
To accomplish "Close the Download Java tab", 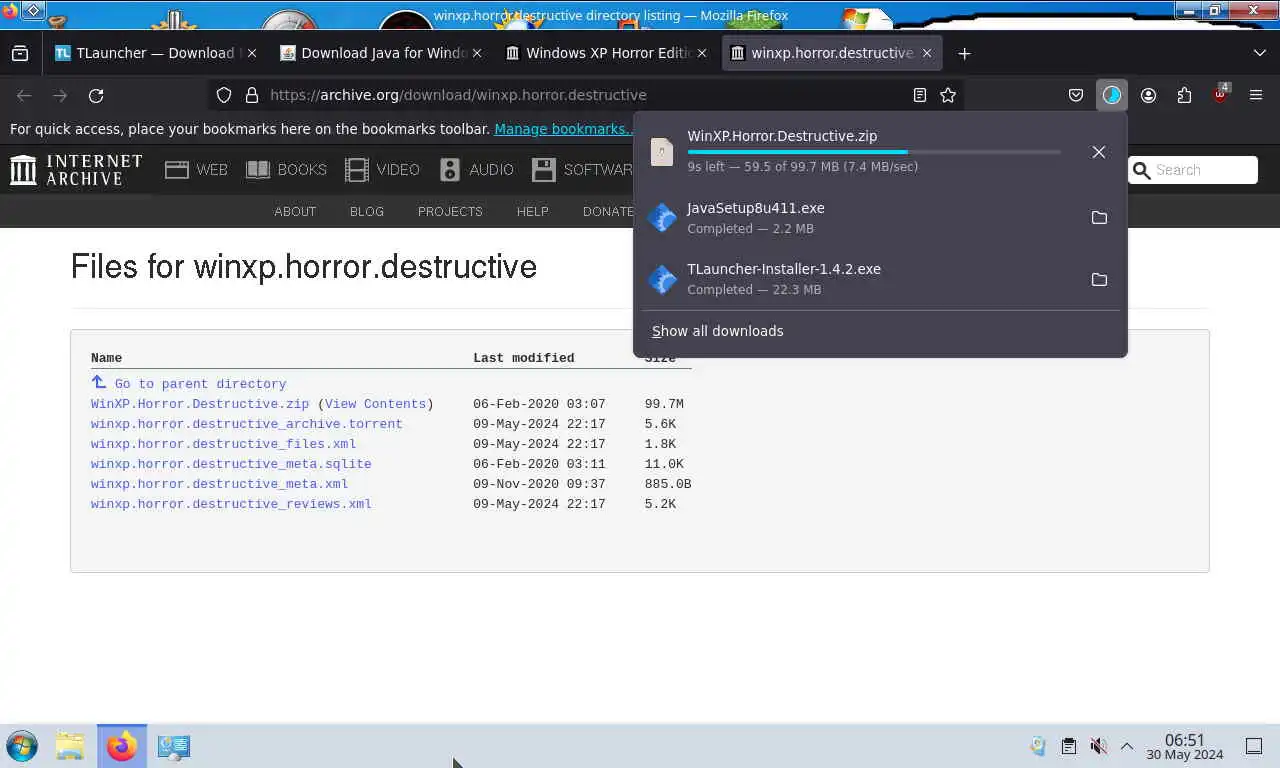I will click(476, 53).
